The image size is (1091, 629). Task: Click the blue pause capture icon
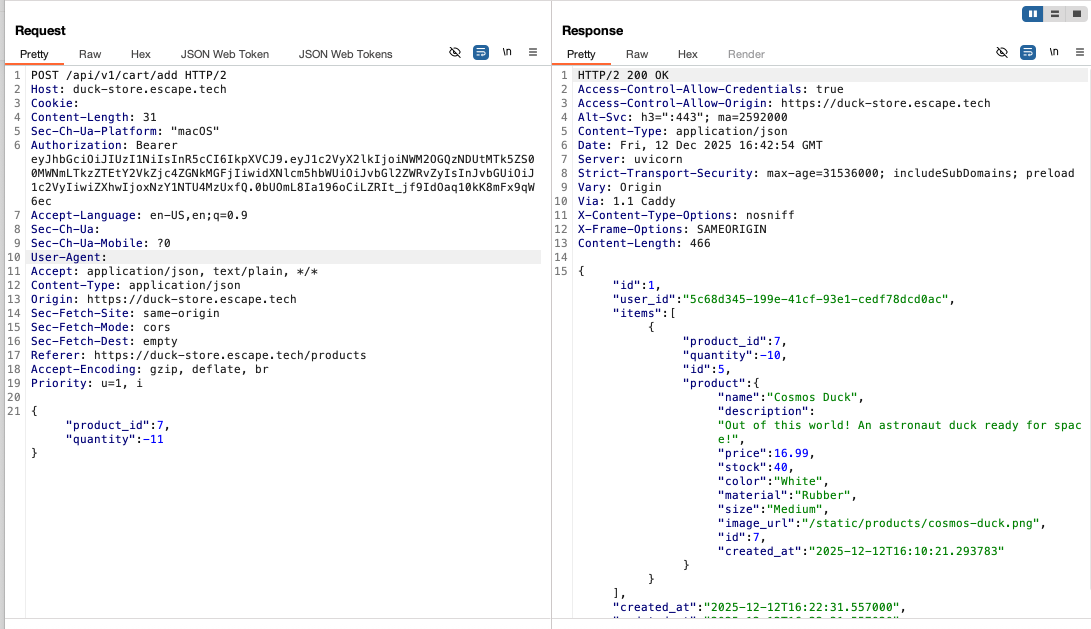click(1035, 14)
